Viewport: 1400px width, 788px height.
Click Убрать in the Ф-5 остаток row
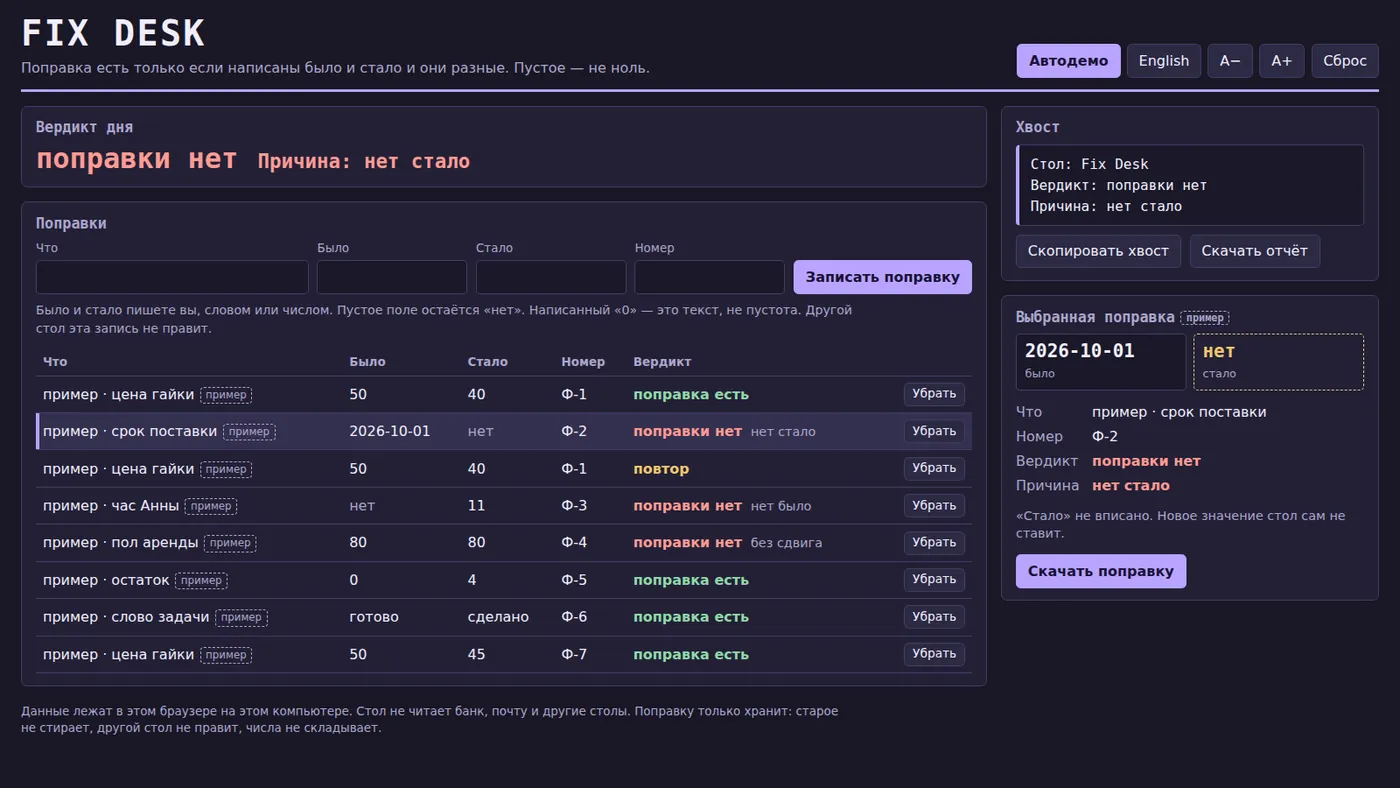coord(934,579)
